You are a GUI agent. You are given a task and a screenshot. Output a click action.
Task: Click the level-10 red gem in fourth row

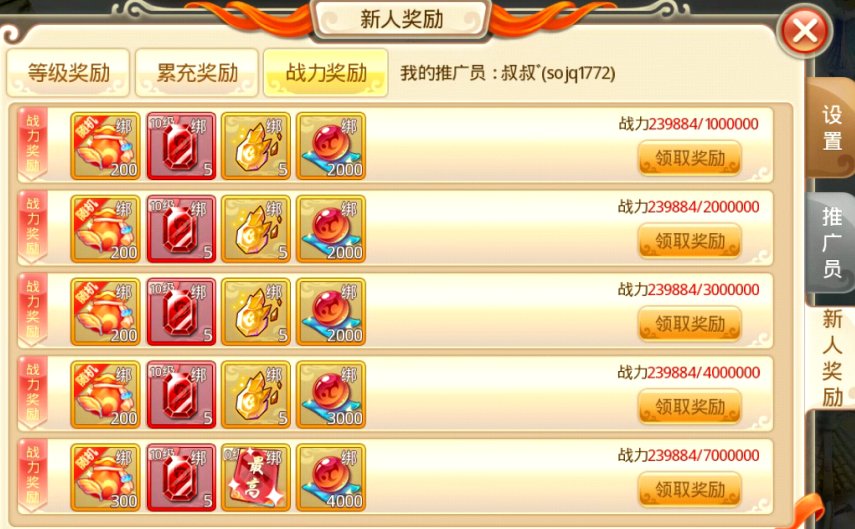(x=181, y=395)
